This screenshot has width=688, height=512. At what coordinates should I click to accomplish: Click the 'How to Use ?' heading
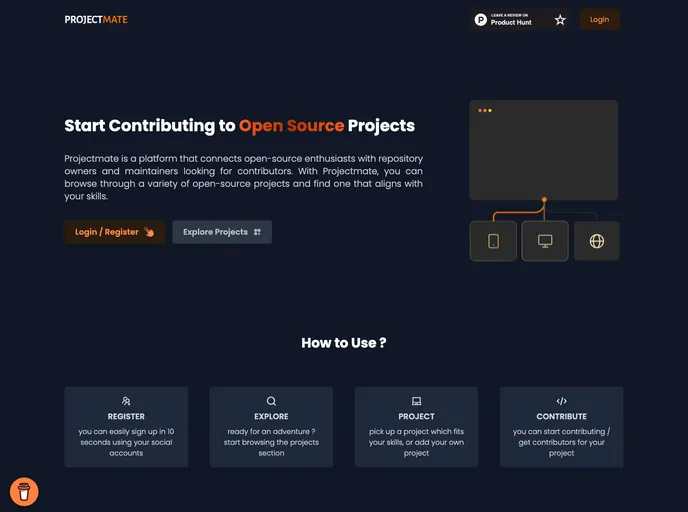click(x=344, y=343)
